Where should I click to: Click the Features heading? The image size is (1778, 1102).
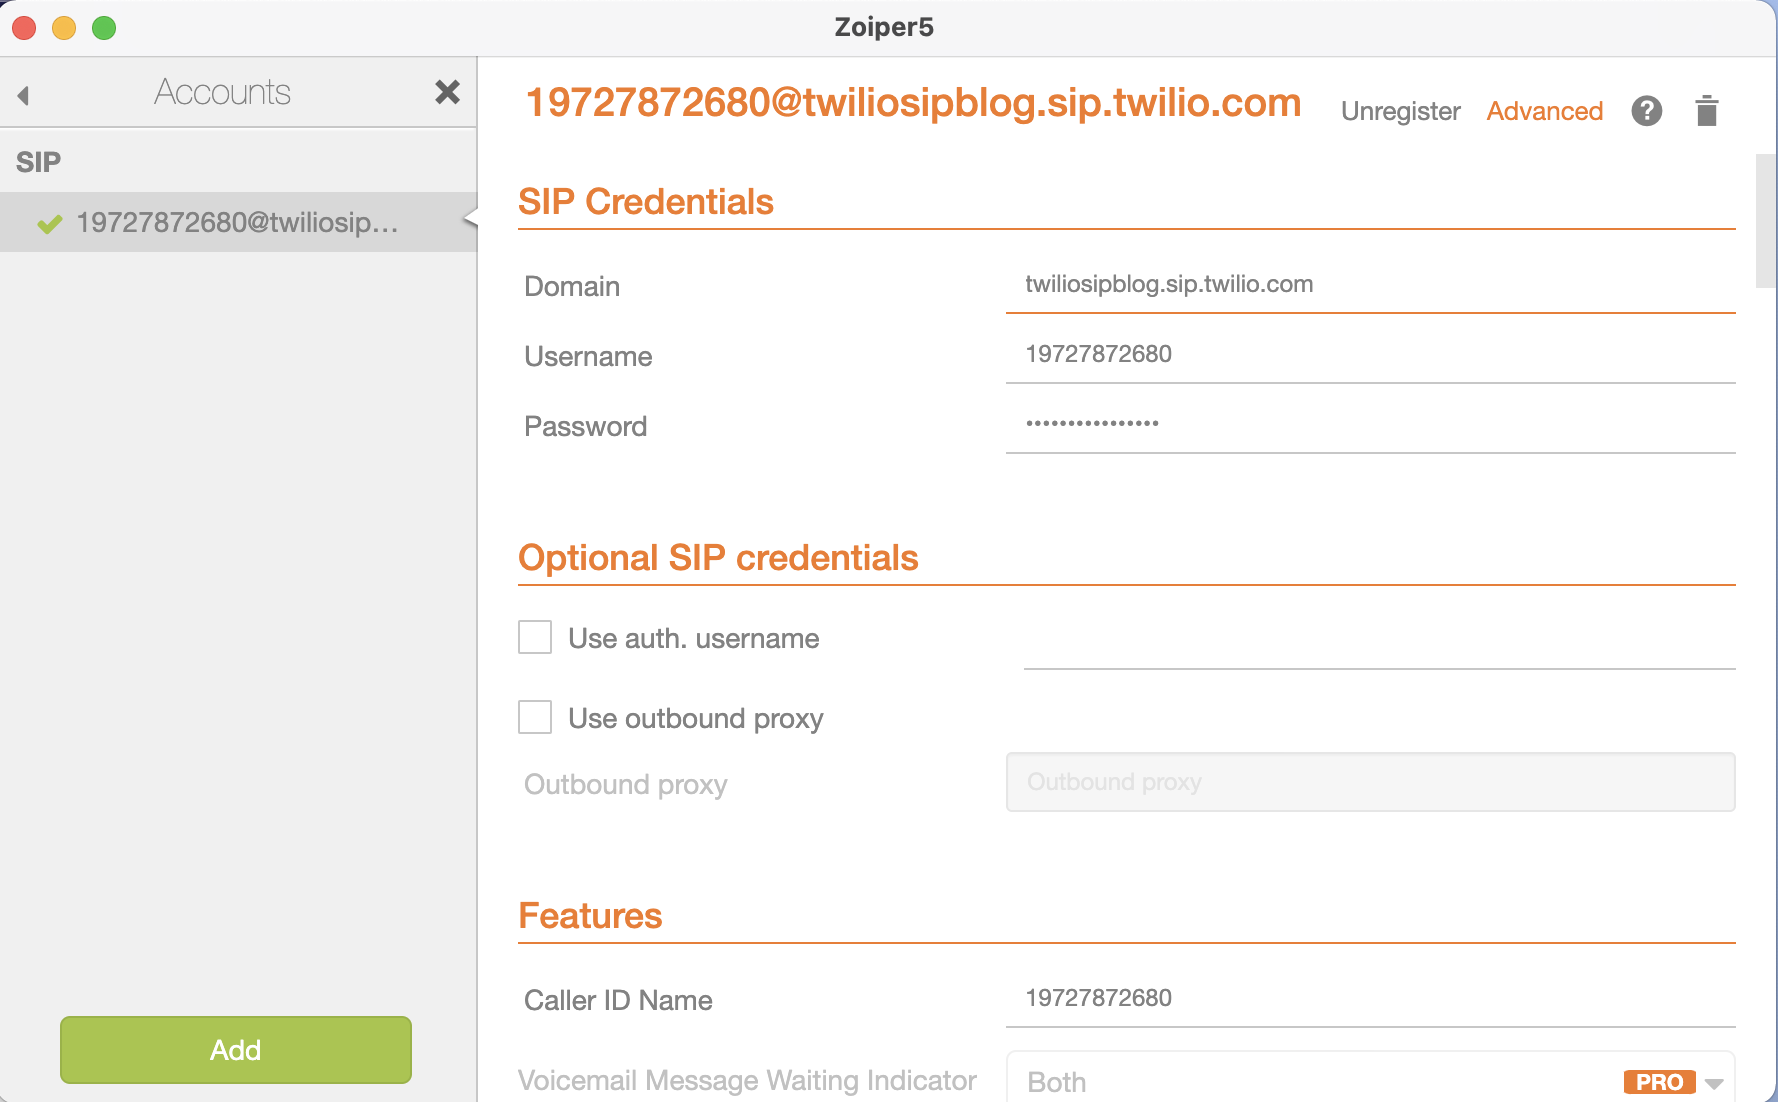590,916
